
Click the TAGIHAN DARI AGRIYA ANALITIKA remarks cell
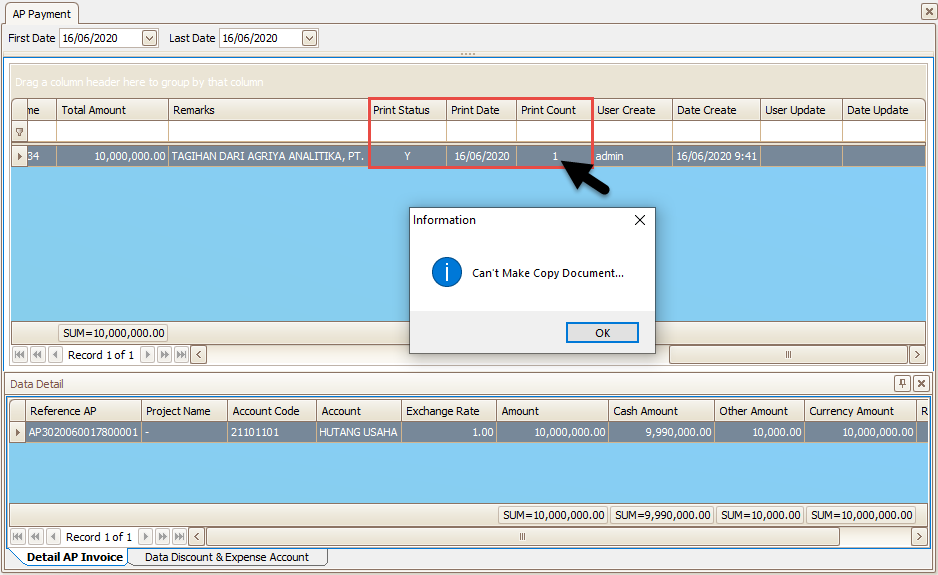268,156
